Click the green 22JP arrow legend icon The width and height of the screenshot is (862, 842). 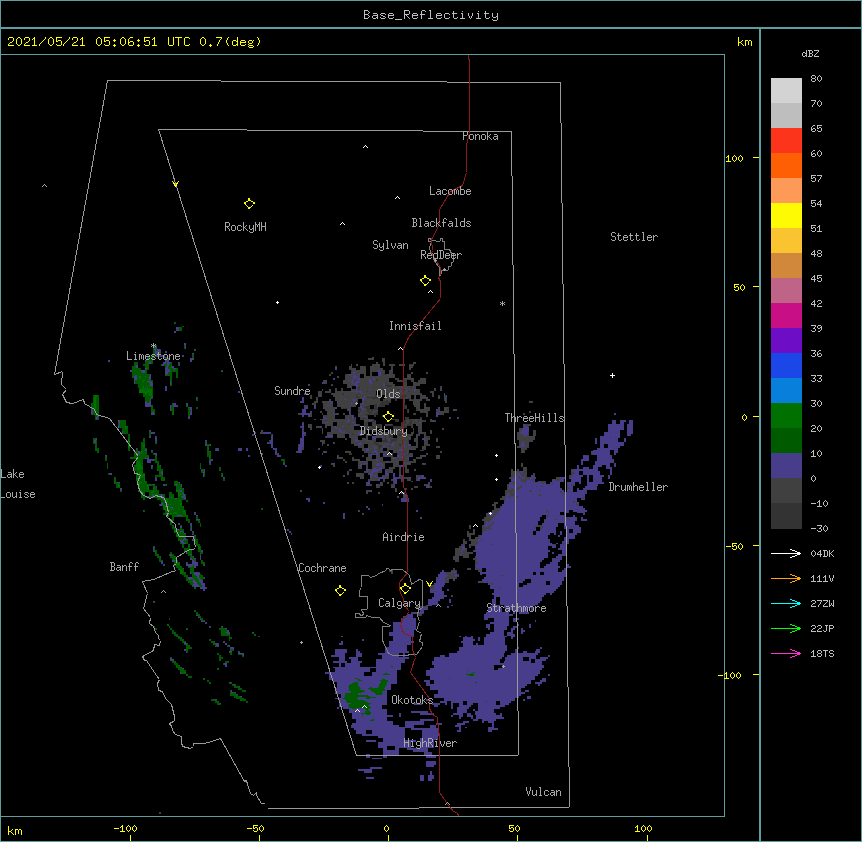click(x=786, y=628)
